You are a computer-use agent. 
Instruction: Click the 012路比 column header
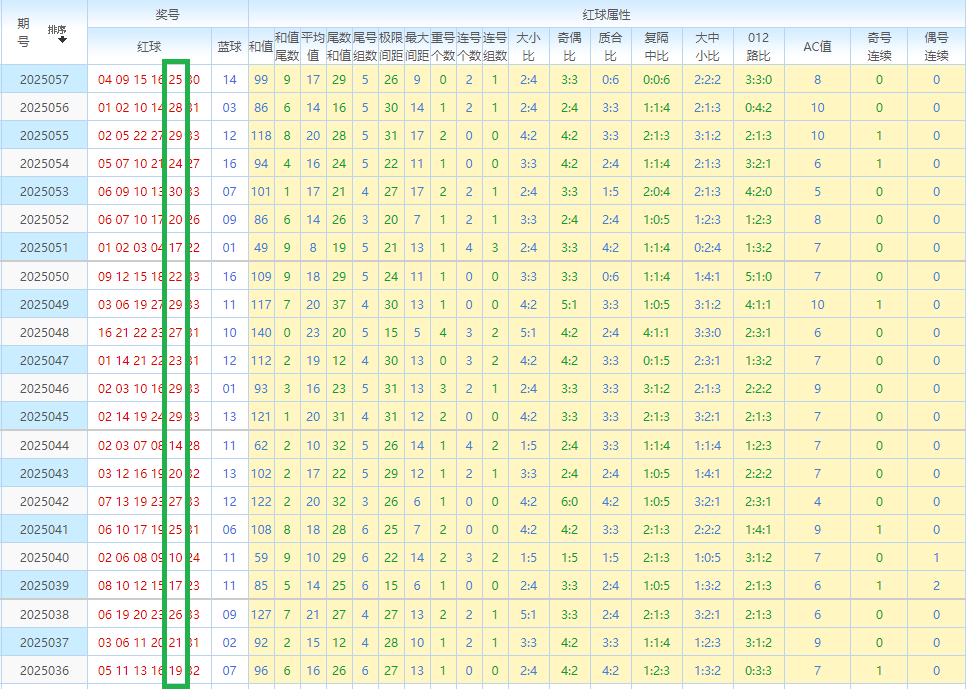pyautogui.click(x=759, y=46)
